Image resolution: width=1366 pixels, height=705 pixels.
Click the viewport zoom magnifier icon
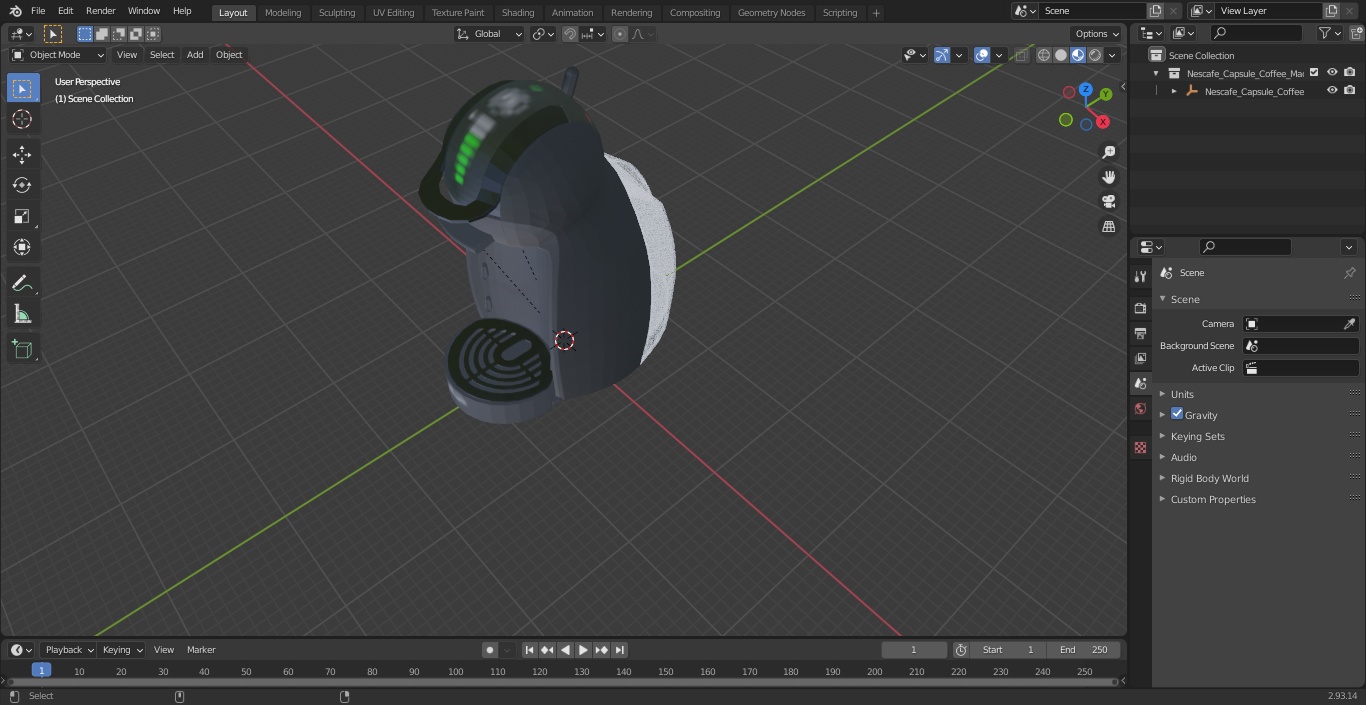(1108, 152)
